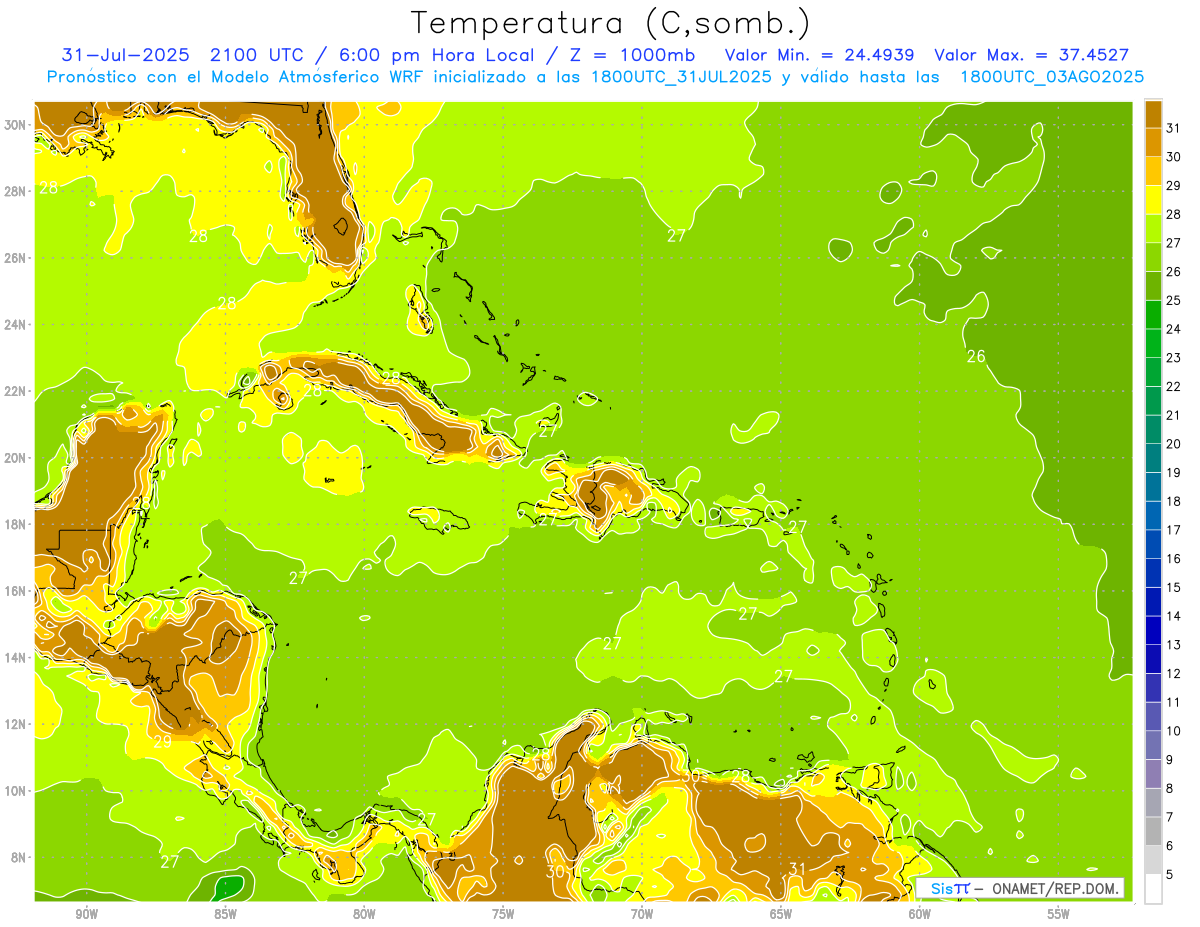Click the "18N" latitude axis label
Image resolution: width=1200 pixels, height=927 pixels.
click(17, 524)
